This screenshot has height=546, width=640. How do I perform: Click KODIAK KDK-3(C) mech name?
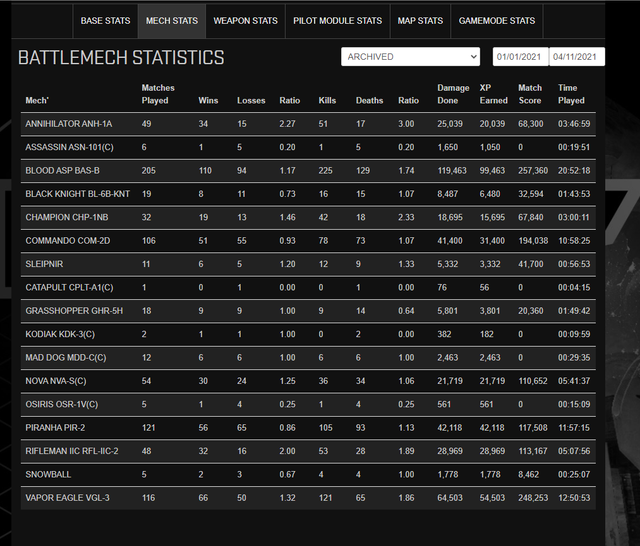[x=60, y=334]
